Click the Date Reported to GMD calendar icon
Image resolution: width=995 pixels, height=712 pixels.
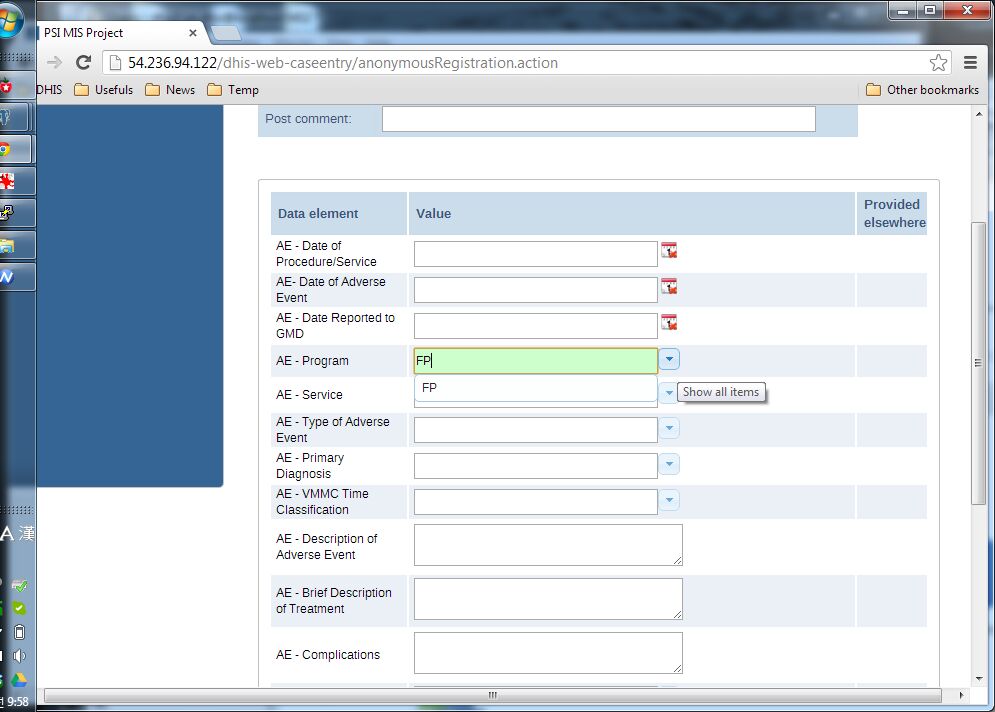click(x=669, y=322)
